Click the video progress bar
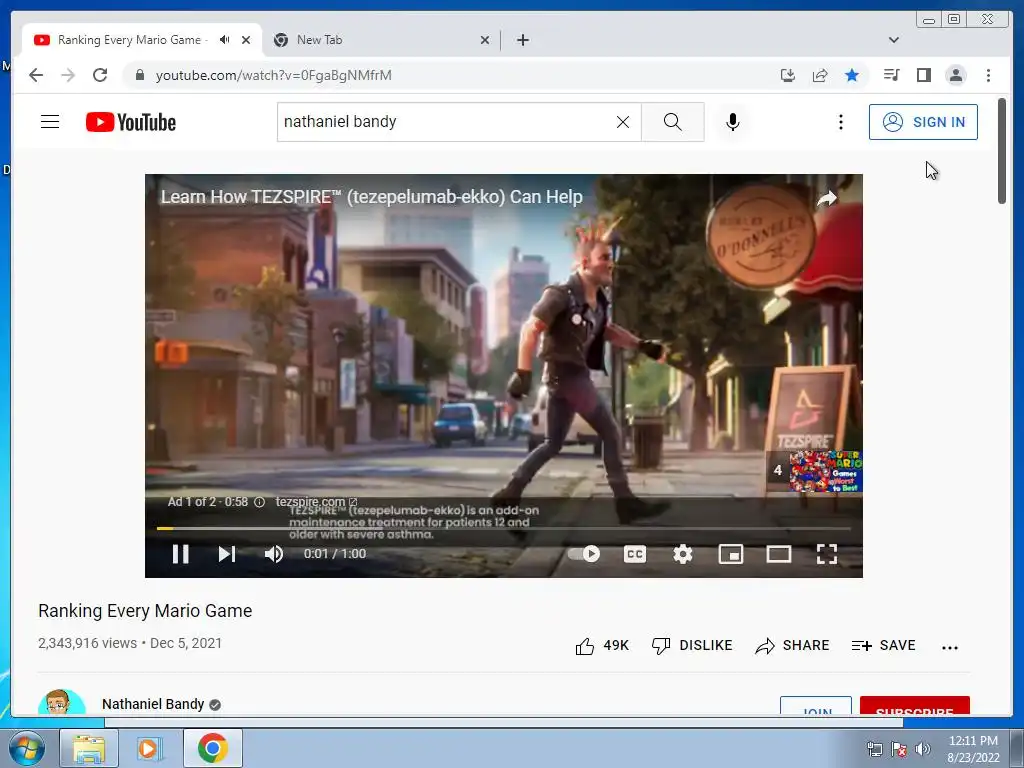 coord(504,528)
